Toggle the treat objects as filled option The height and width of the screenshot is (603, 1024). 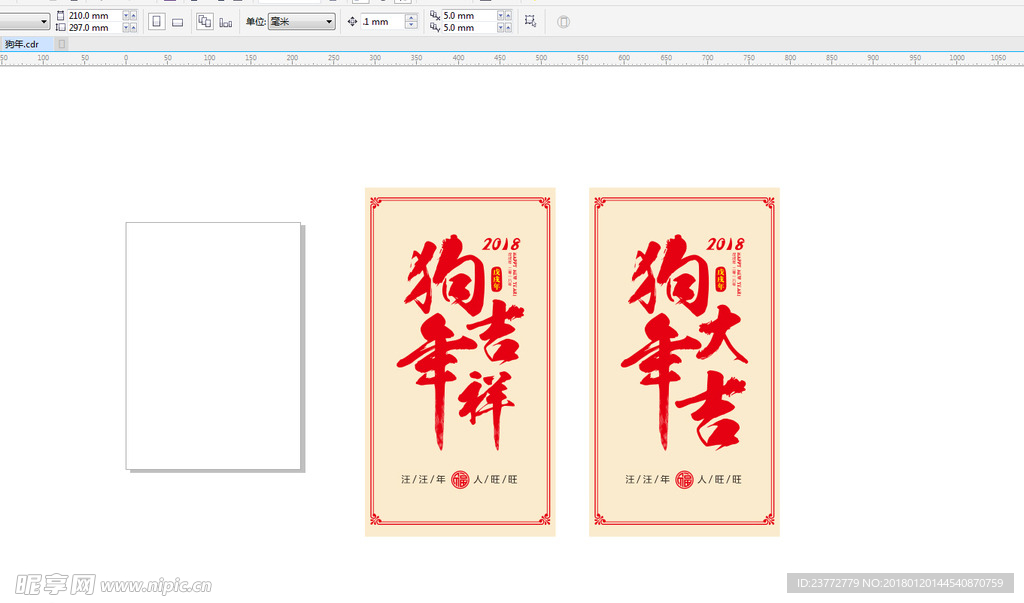click(x=562, y=20)
